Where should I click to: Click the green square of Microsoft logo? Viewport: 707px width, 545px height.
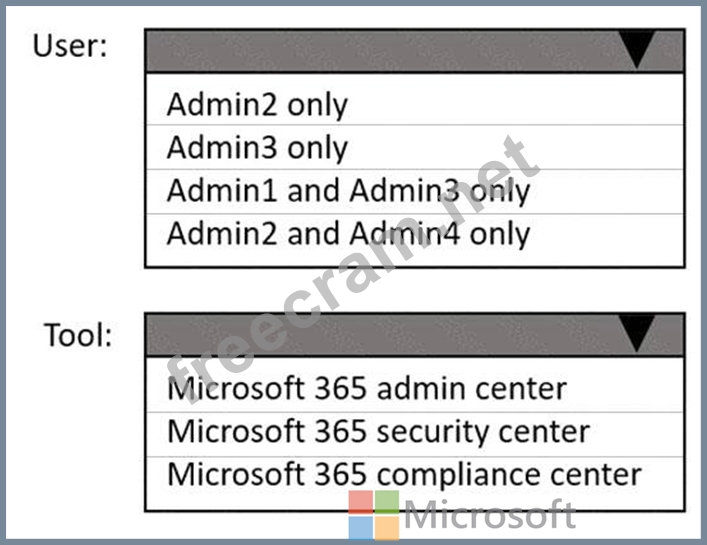[386, 503]
